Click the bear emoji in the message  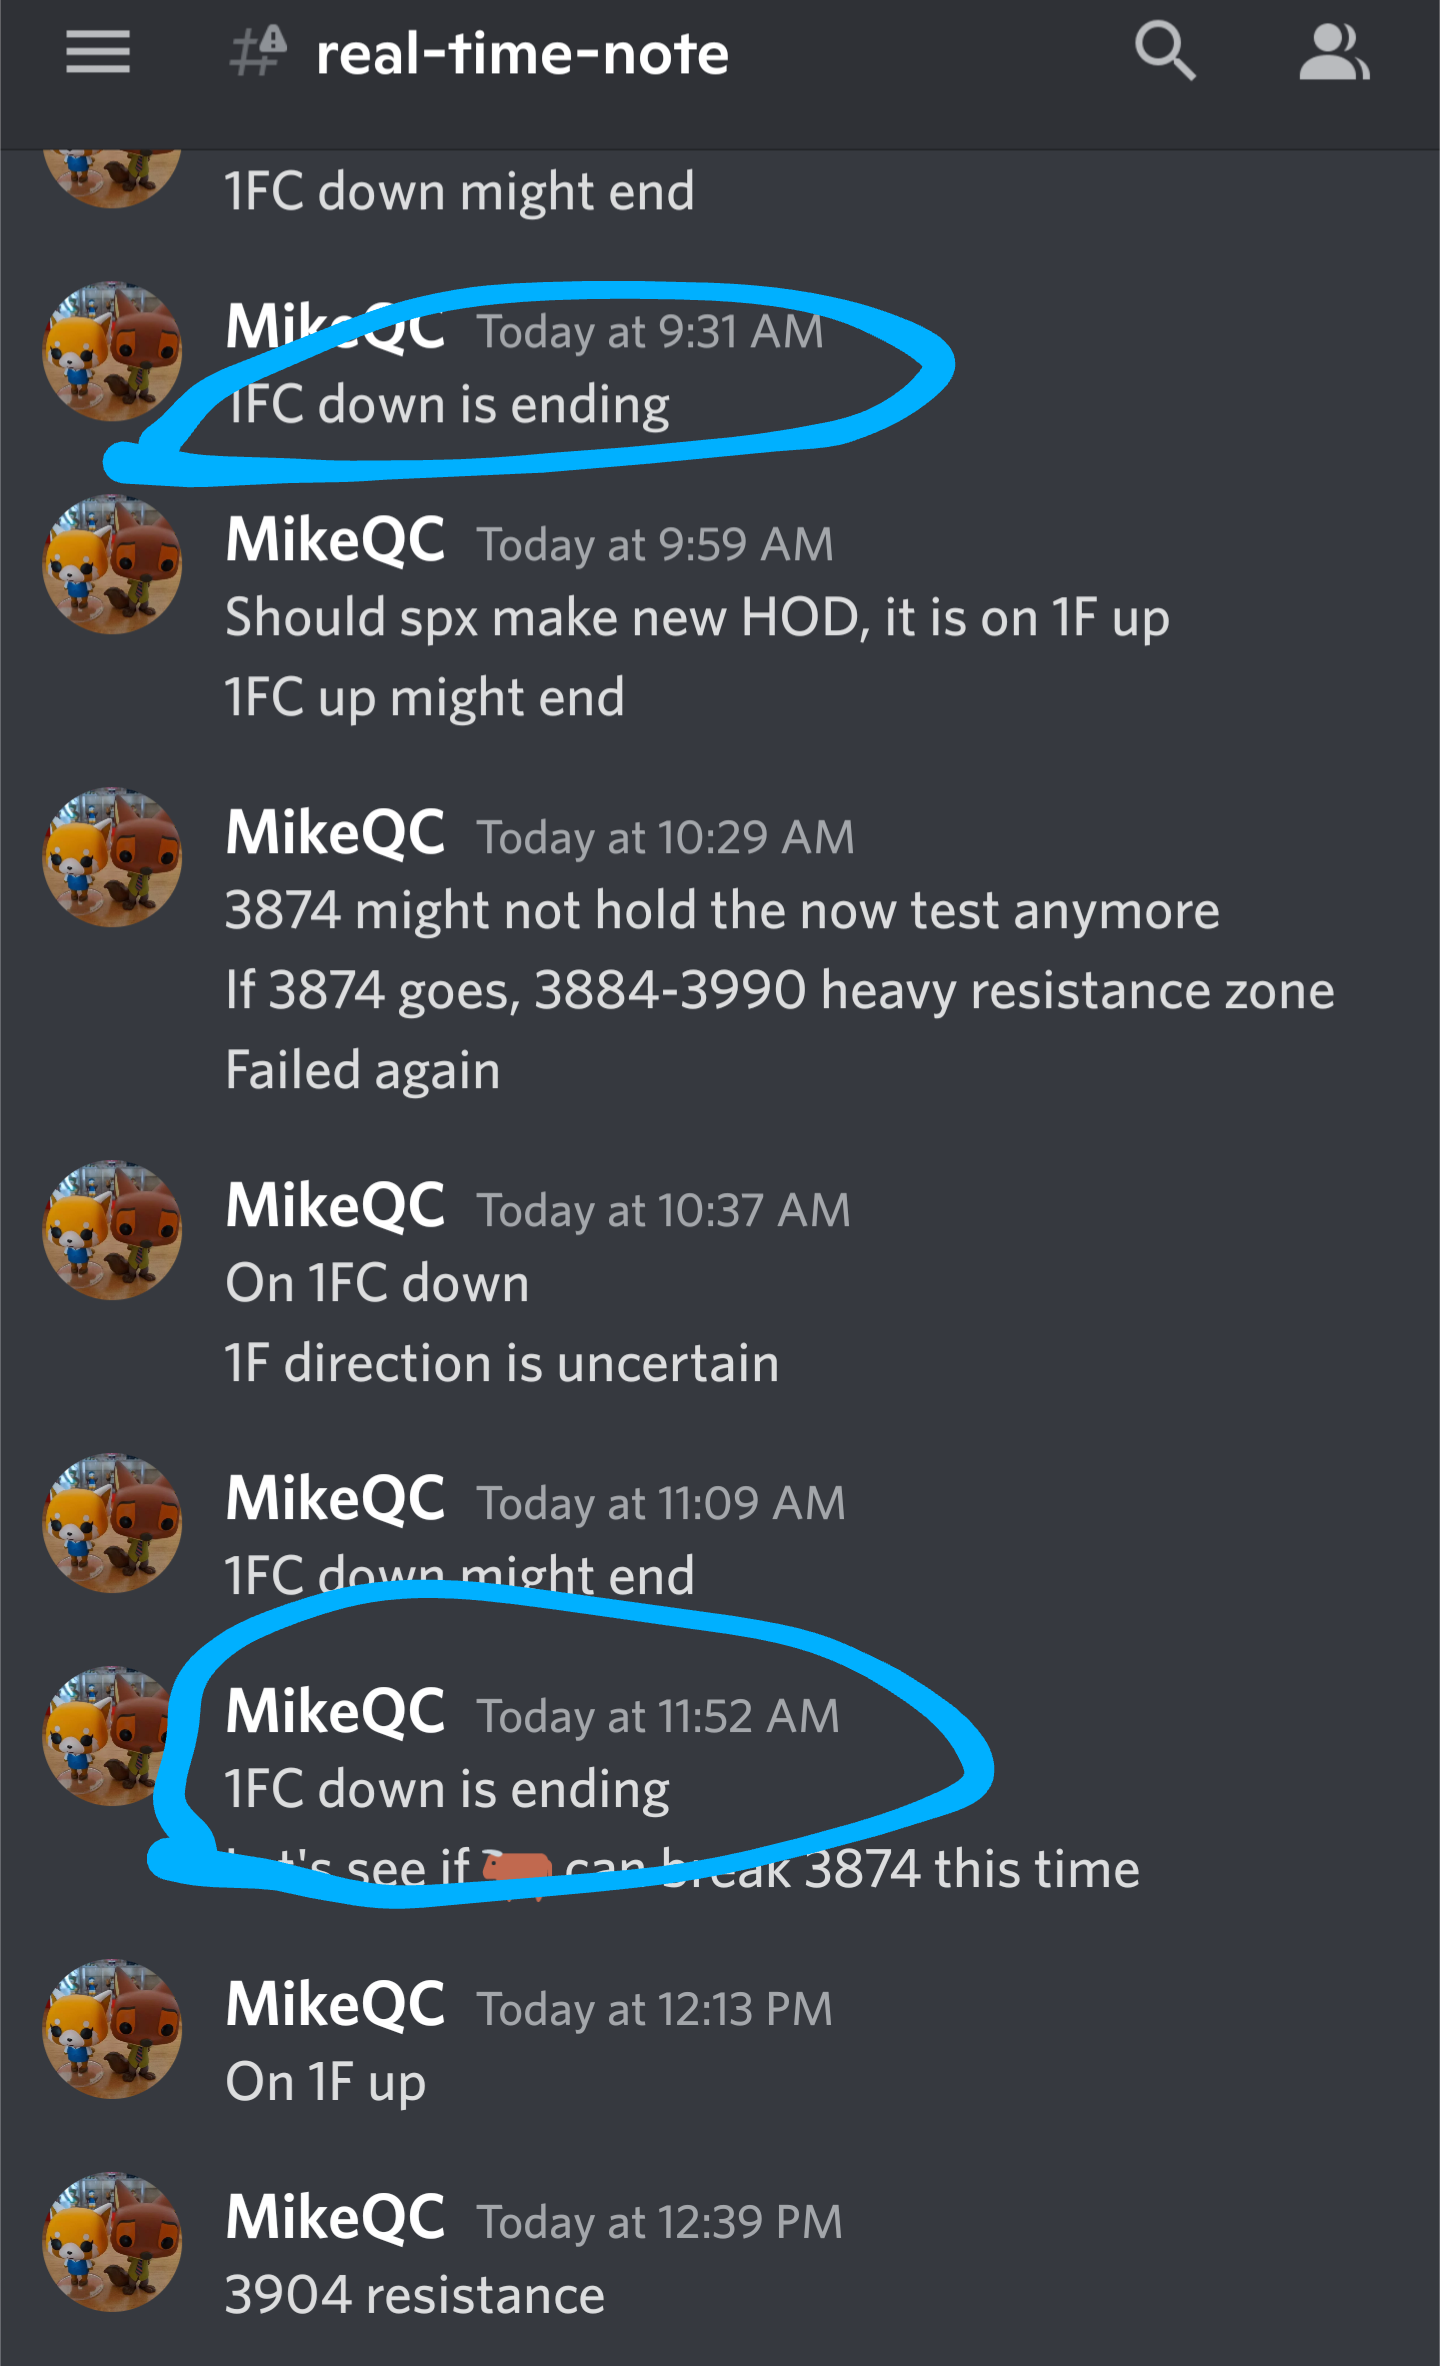(516, 1868)
